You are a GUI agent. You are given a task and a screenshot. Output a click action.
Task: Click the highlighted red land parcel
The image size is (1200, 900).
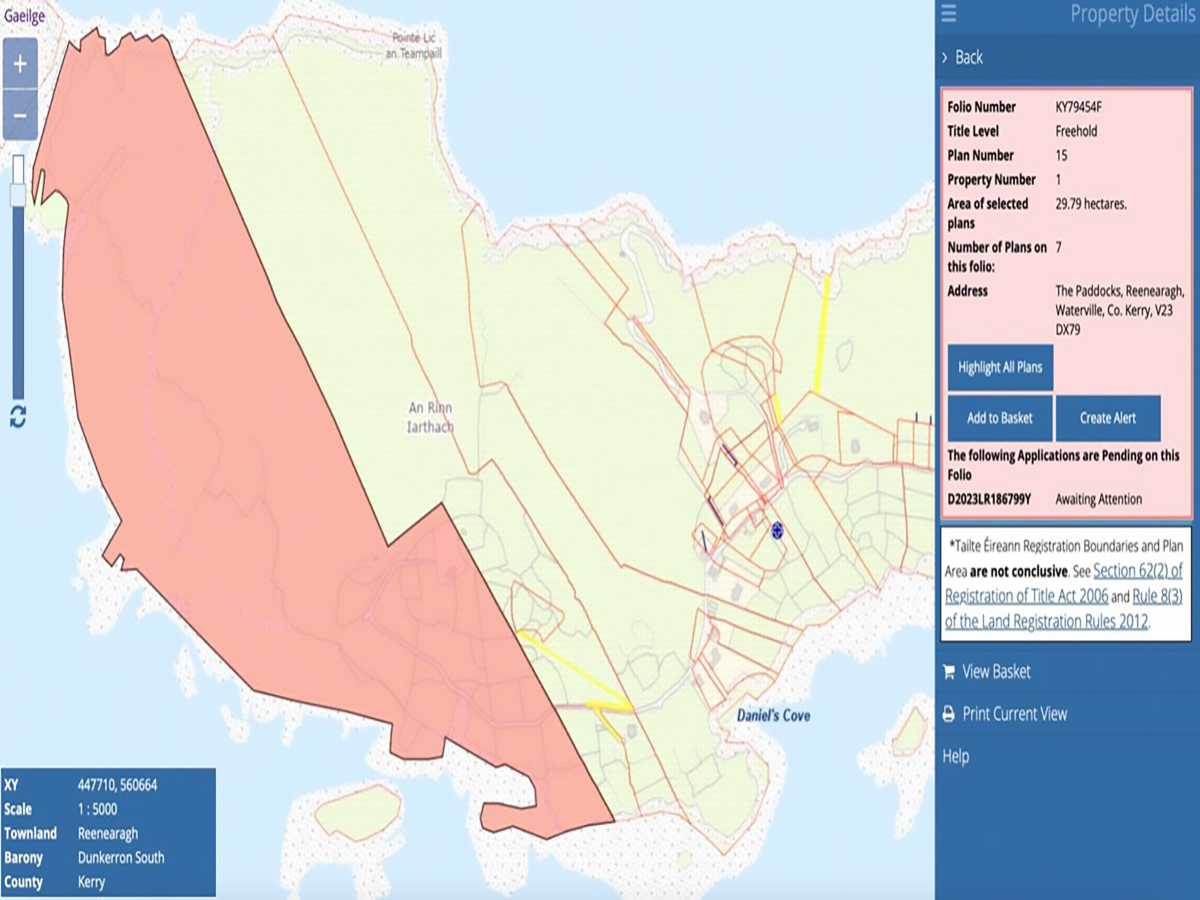pos(250,450)
